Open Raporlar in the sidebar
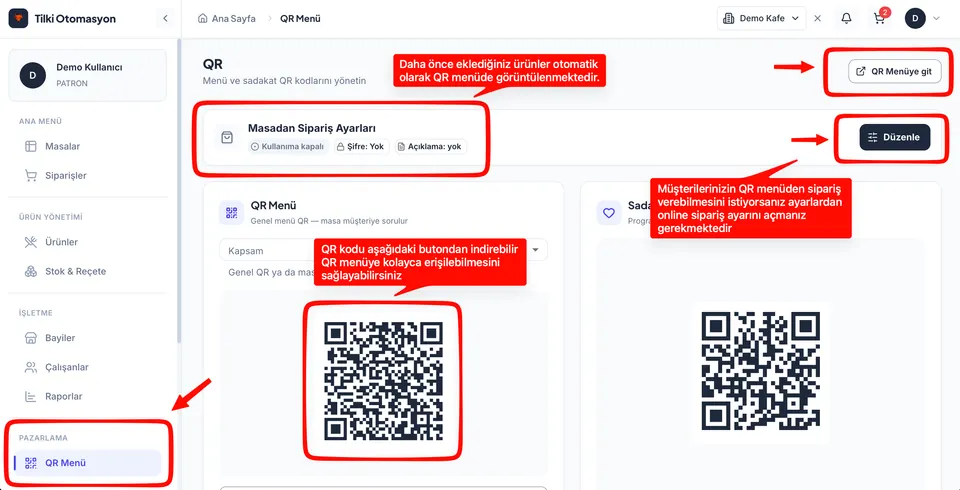The width and height of the screenshot is (960, 490). [x=87, y=396]
